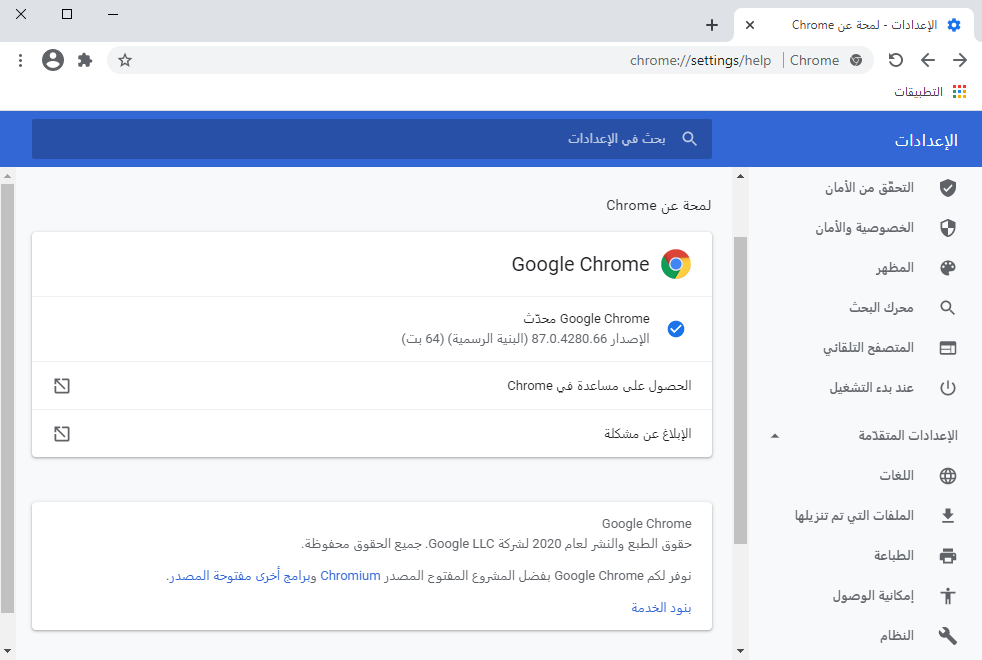Click the sidebar scrollbar down arrow
The image size is (982, 660).
click(740, 651)
